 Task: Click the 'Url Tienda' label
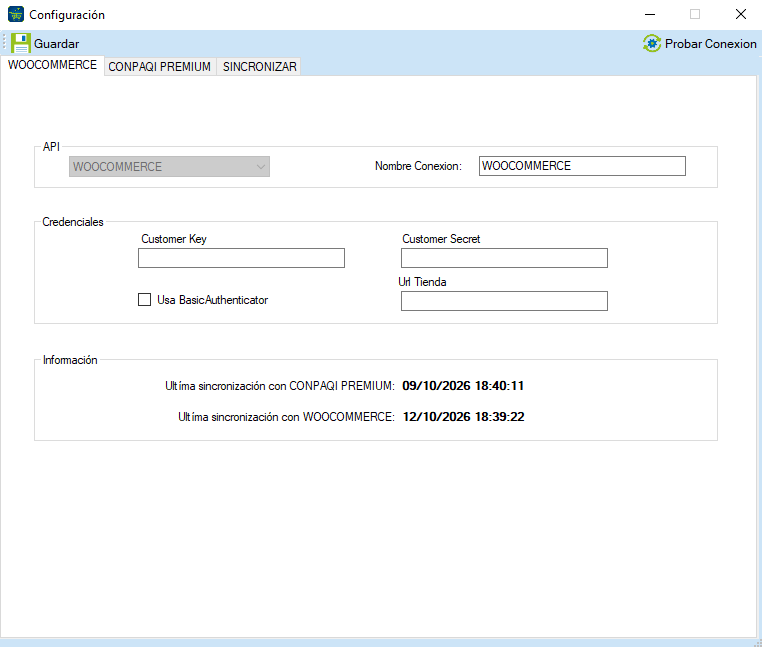tap(422, 282)
